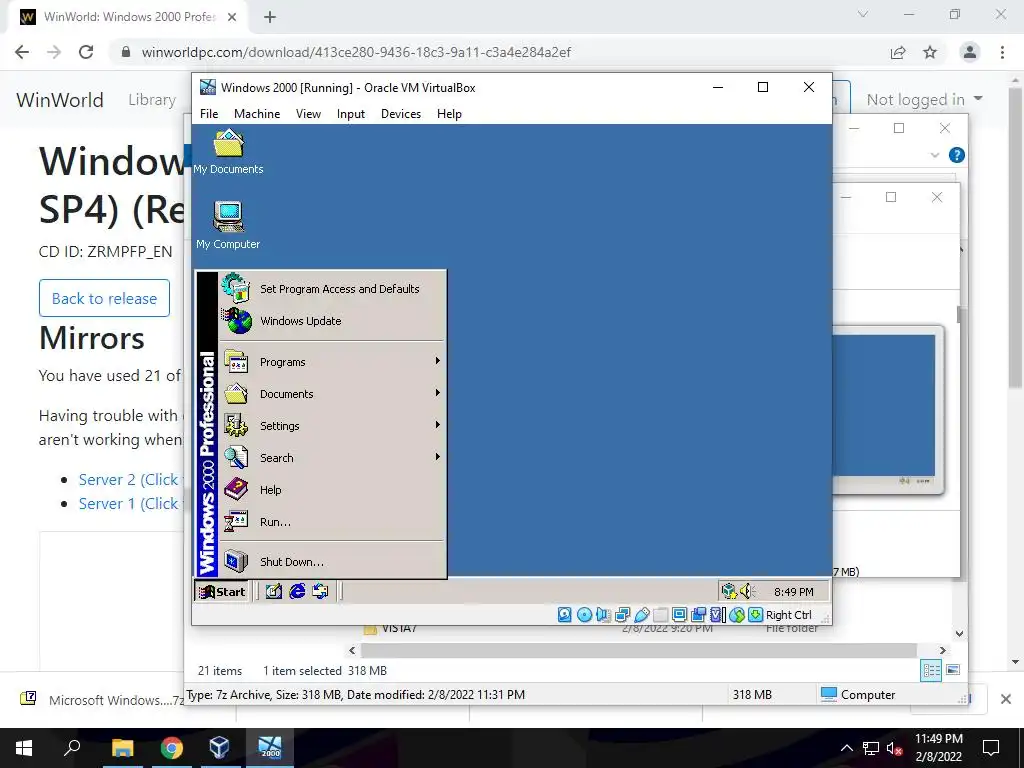
Task: Switch Explorer to large icons view
Action: [x=953, y=670]
